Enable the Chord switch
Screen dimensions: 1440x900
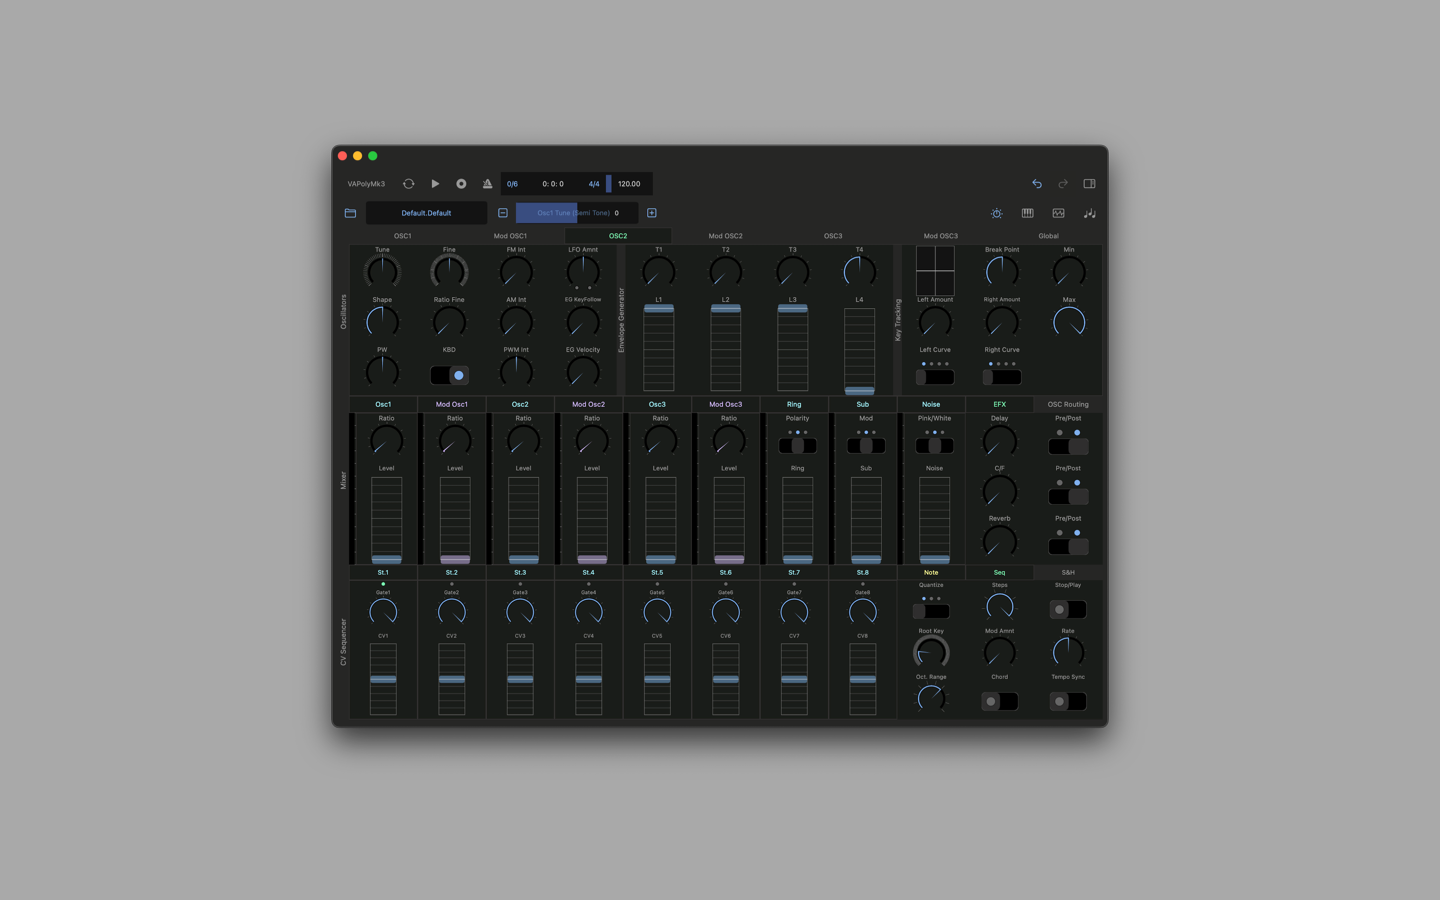tap(1000, 701)
